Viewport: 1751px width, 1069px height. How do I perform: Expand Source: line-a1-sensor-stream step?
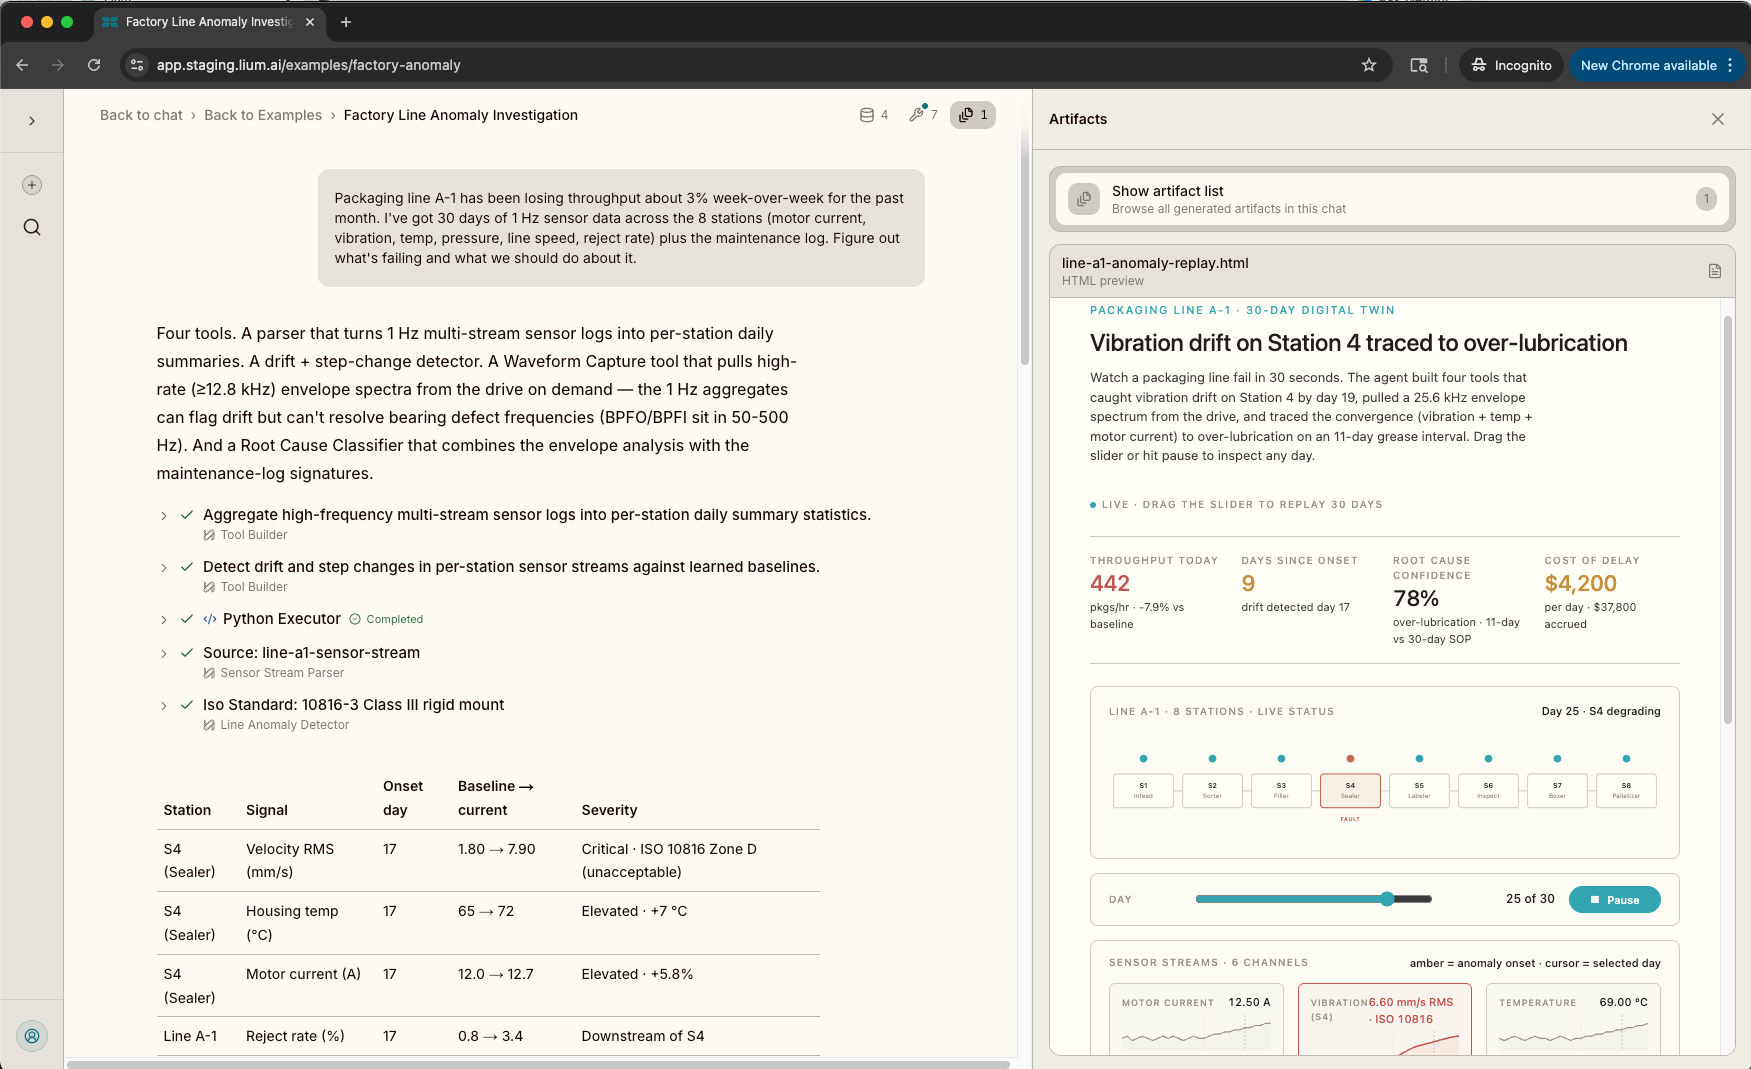pos(164,654)
